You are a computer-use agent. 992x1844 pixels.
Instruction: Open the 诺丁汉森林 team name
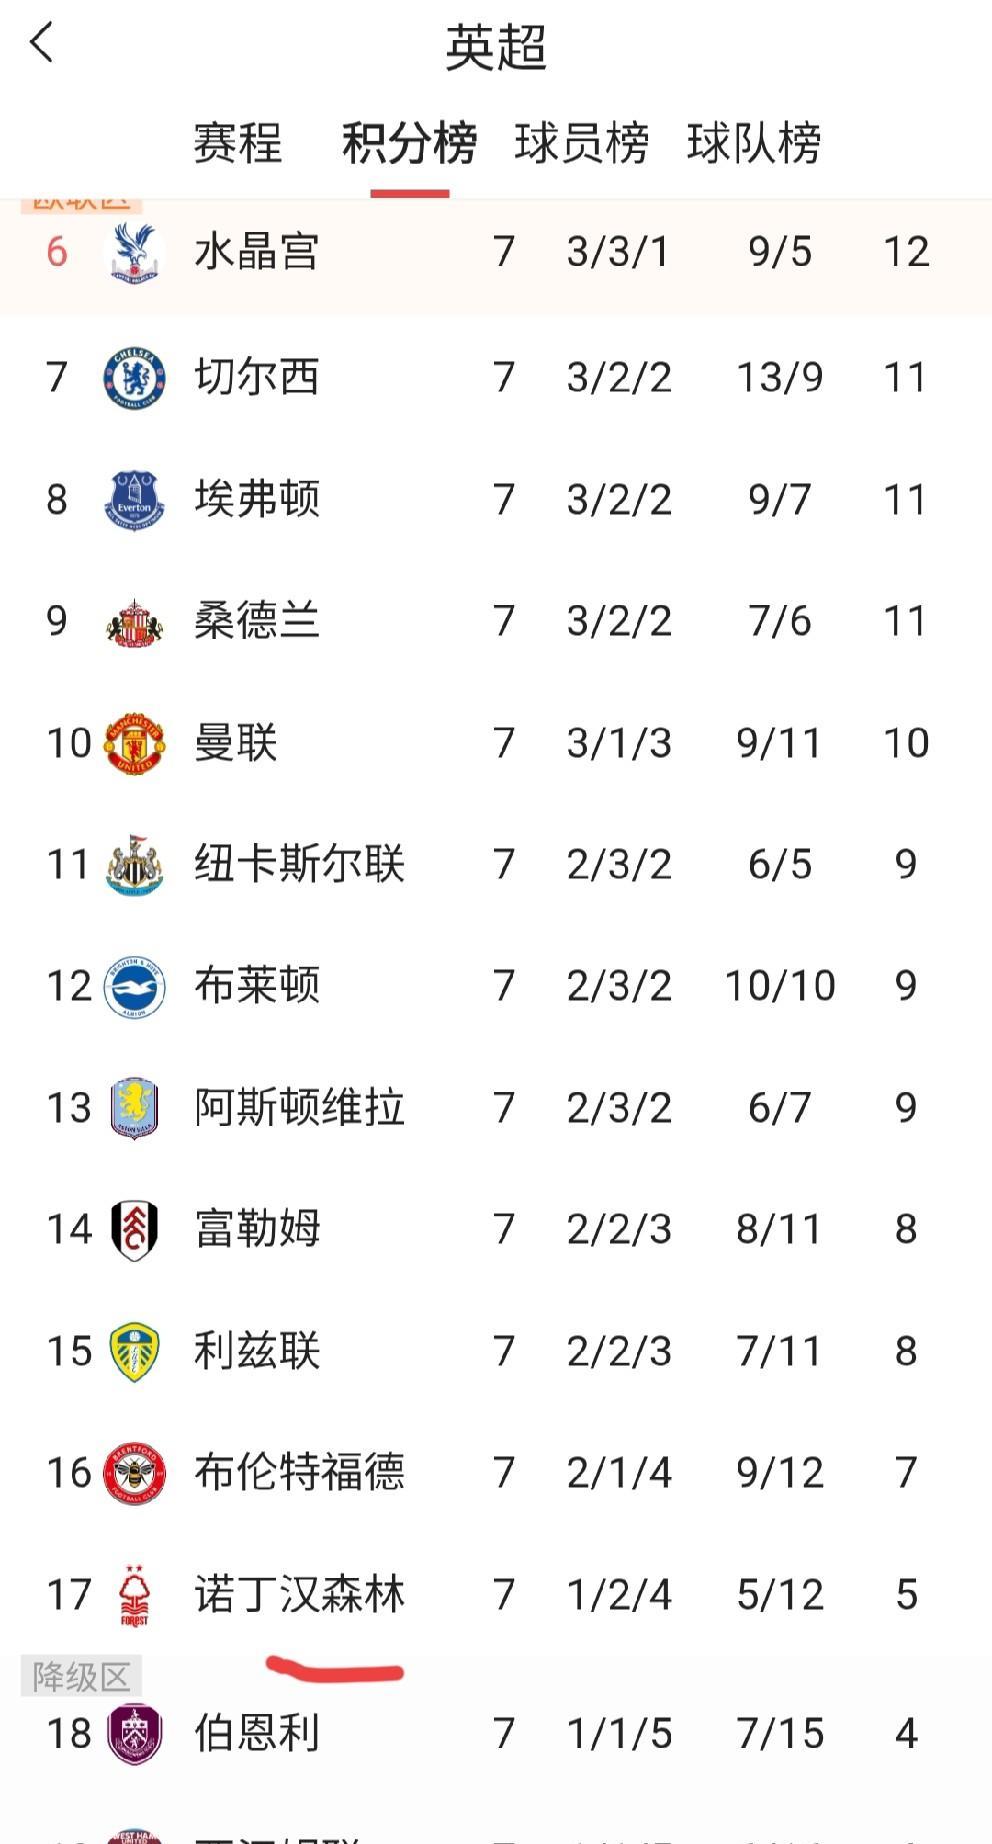[299, 1595]
